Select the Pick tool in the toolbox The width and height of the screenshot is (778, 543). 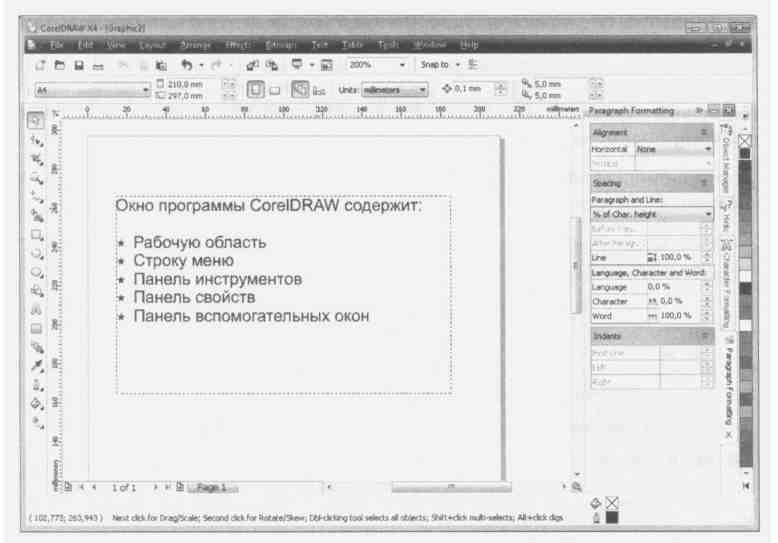36,120
